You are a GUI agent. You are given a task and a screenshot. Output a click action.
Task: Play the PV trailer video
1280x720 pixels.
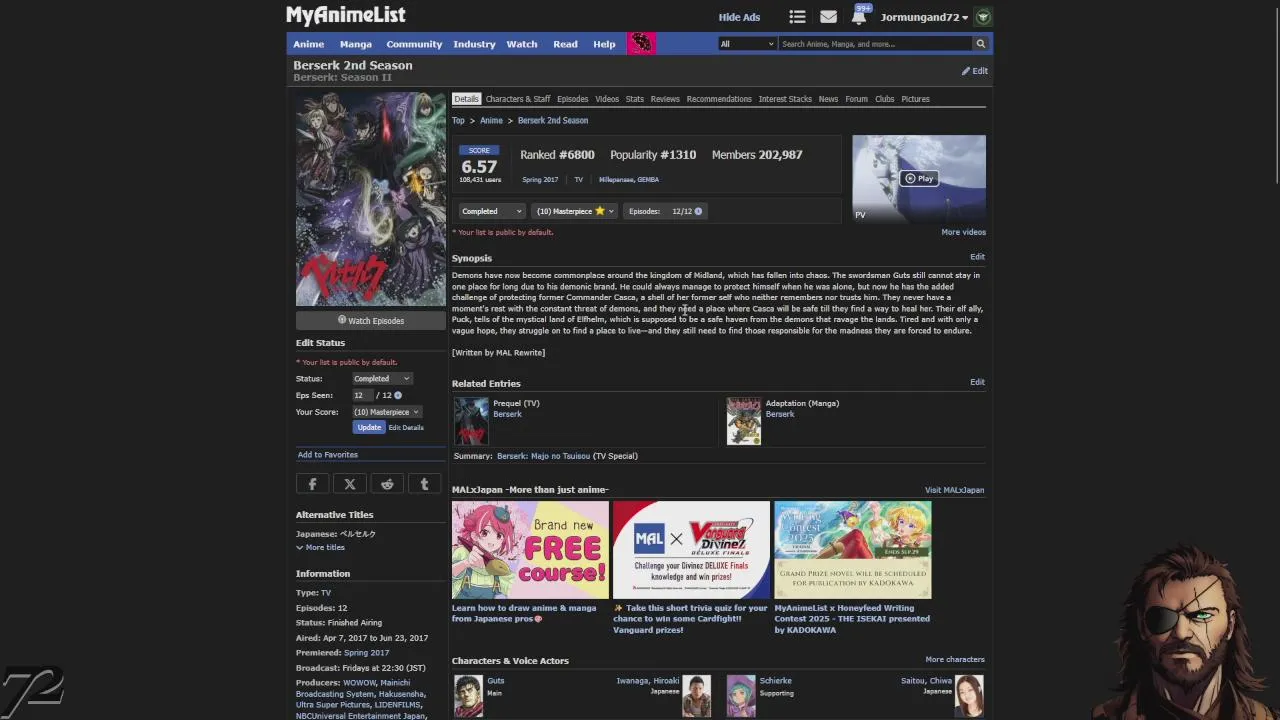[x=919, y=179]
